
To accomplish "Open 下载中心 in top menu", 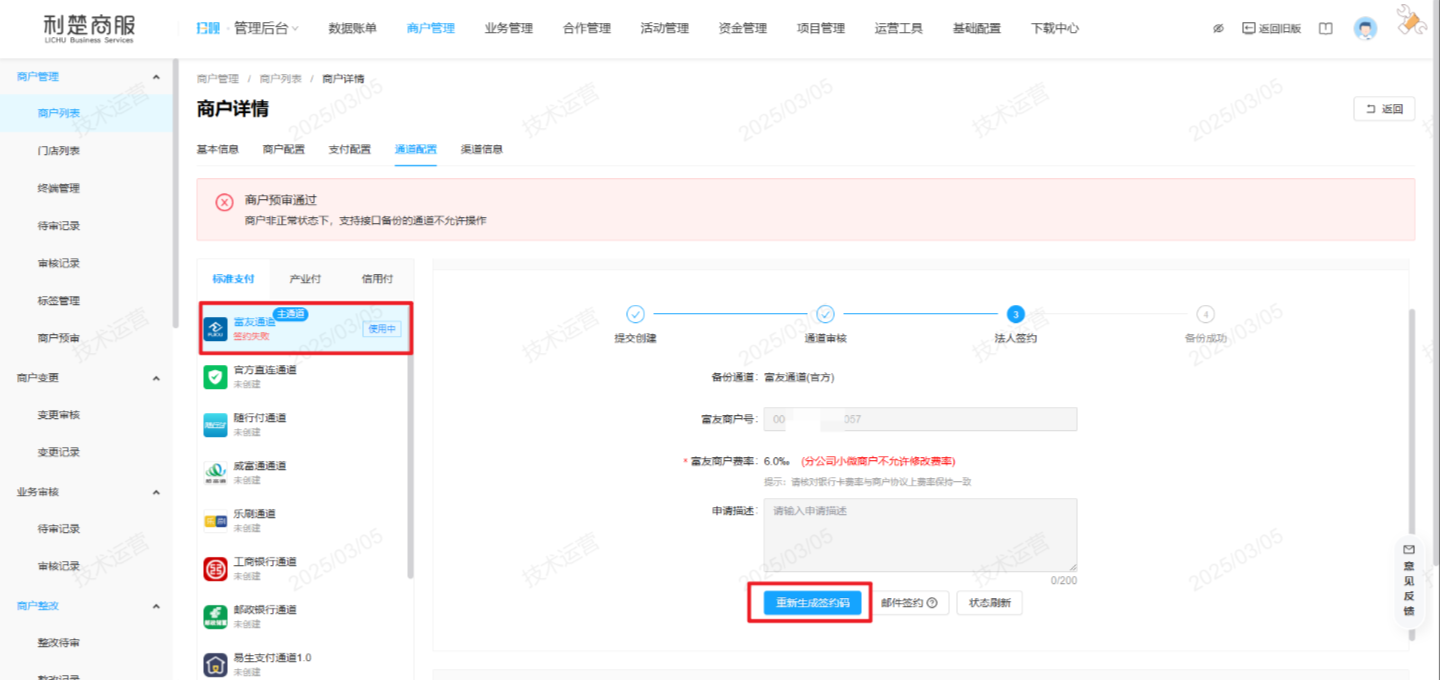I will 1055,29.
